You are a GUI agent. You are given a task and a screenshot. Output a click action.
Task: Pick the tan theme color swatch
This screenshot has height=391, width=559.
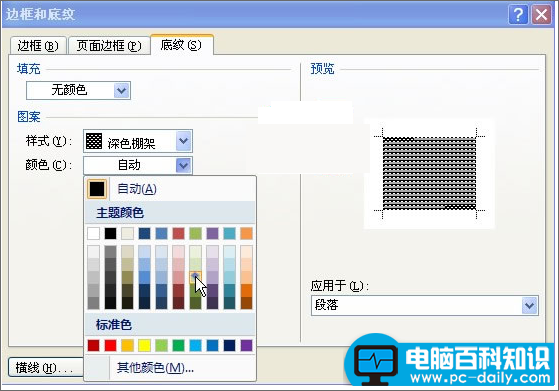click(x=127, y=233)
